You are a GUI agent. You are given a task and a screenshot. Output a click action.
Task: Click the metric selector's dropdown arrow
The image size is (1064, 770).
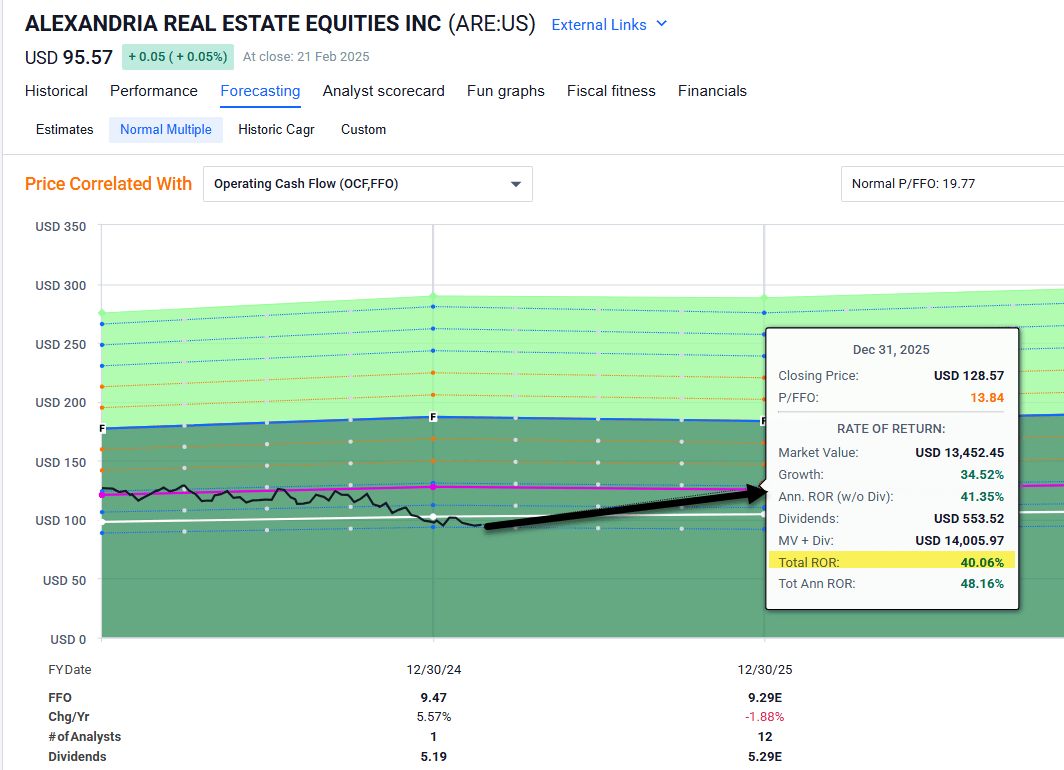point(516,184)
